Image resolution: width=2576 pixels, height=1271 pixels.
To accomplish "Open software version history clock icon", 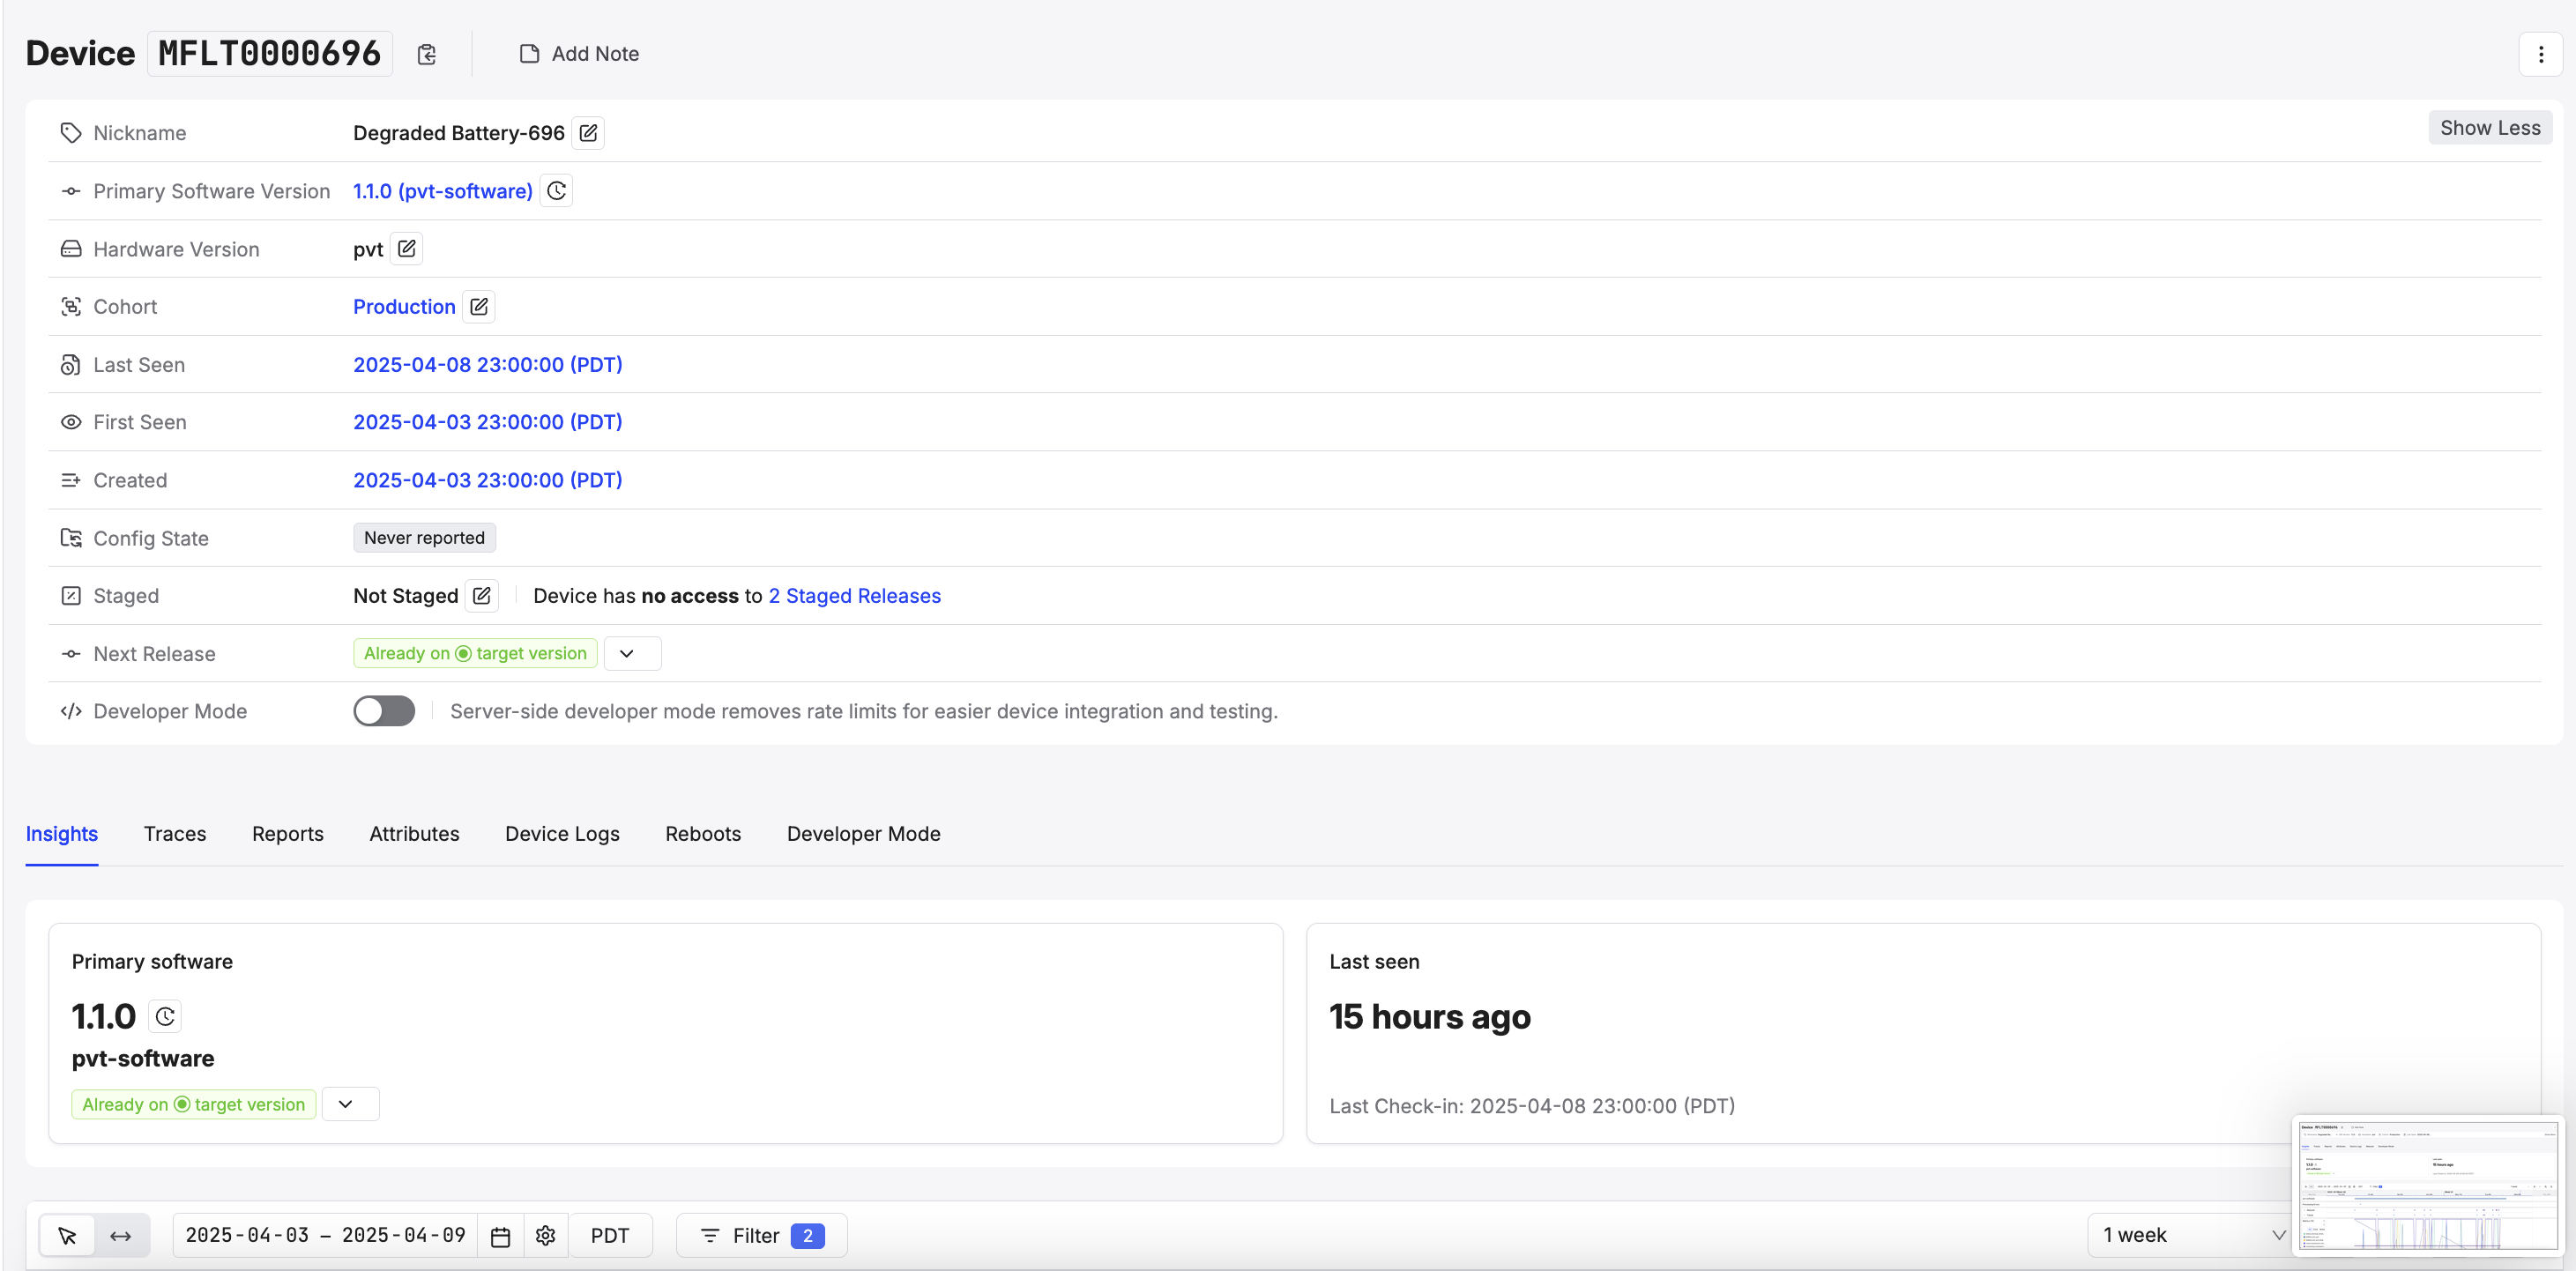I will point(556,191).
